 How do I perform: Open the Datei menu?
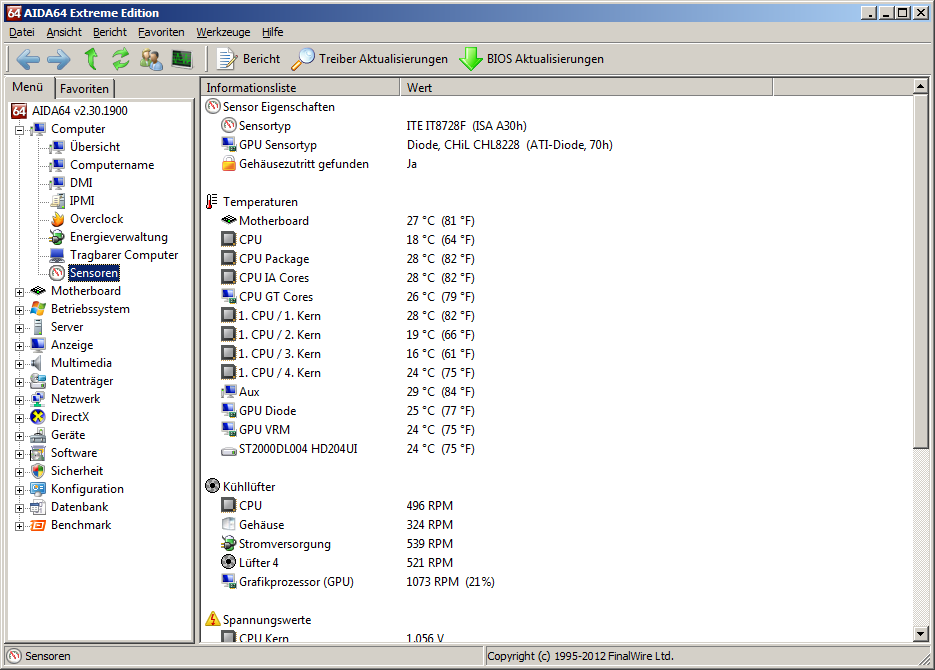click(x=21, y=32)
